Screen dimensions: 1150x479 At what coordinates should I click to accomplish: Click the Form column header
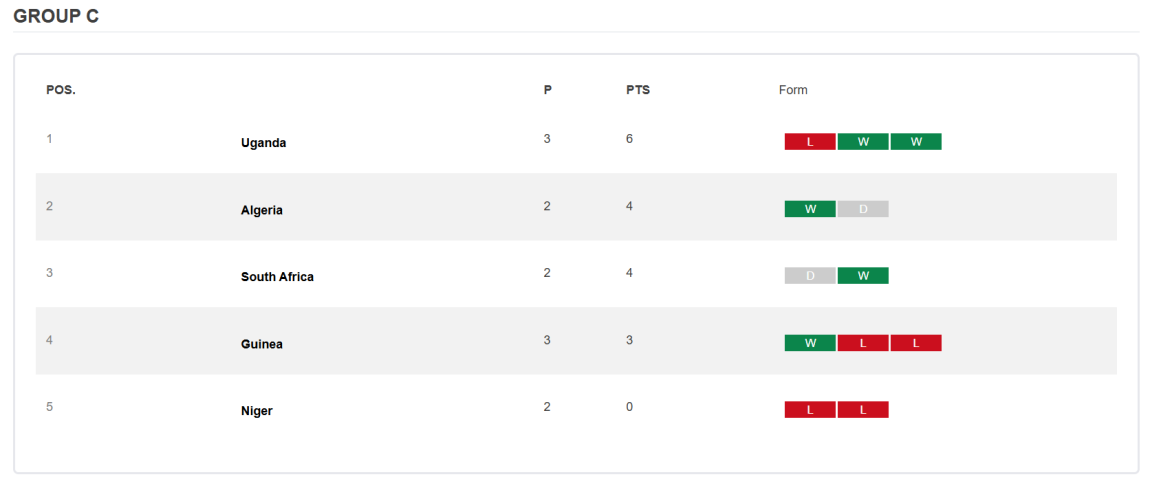pyautogui.click(x=793, y=90)
